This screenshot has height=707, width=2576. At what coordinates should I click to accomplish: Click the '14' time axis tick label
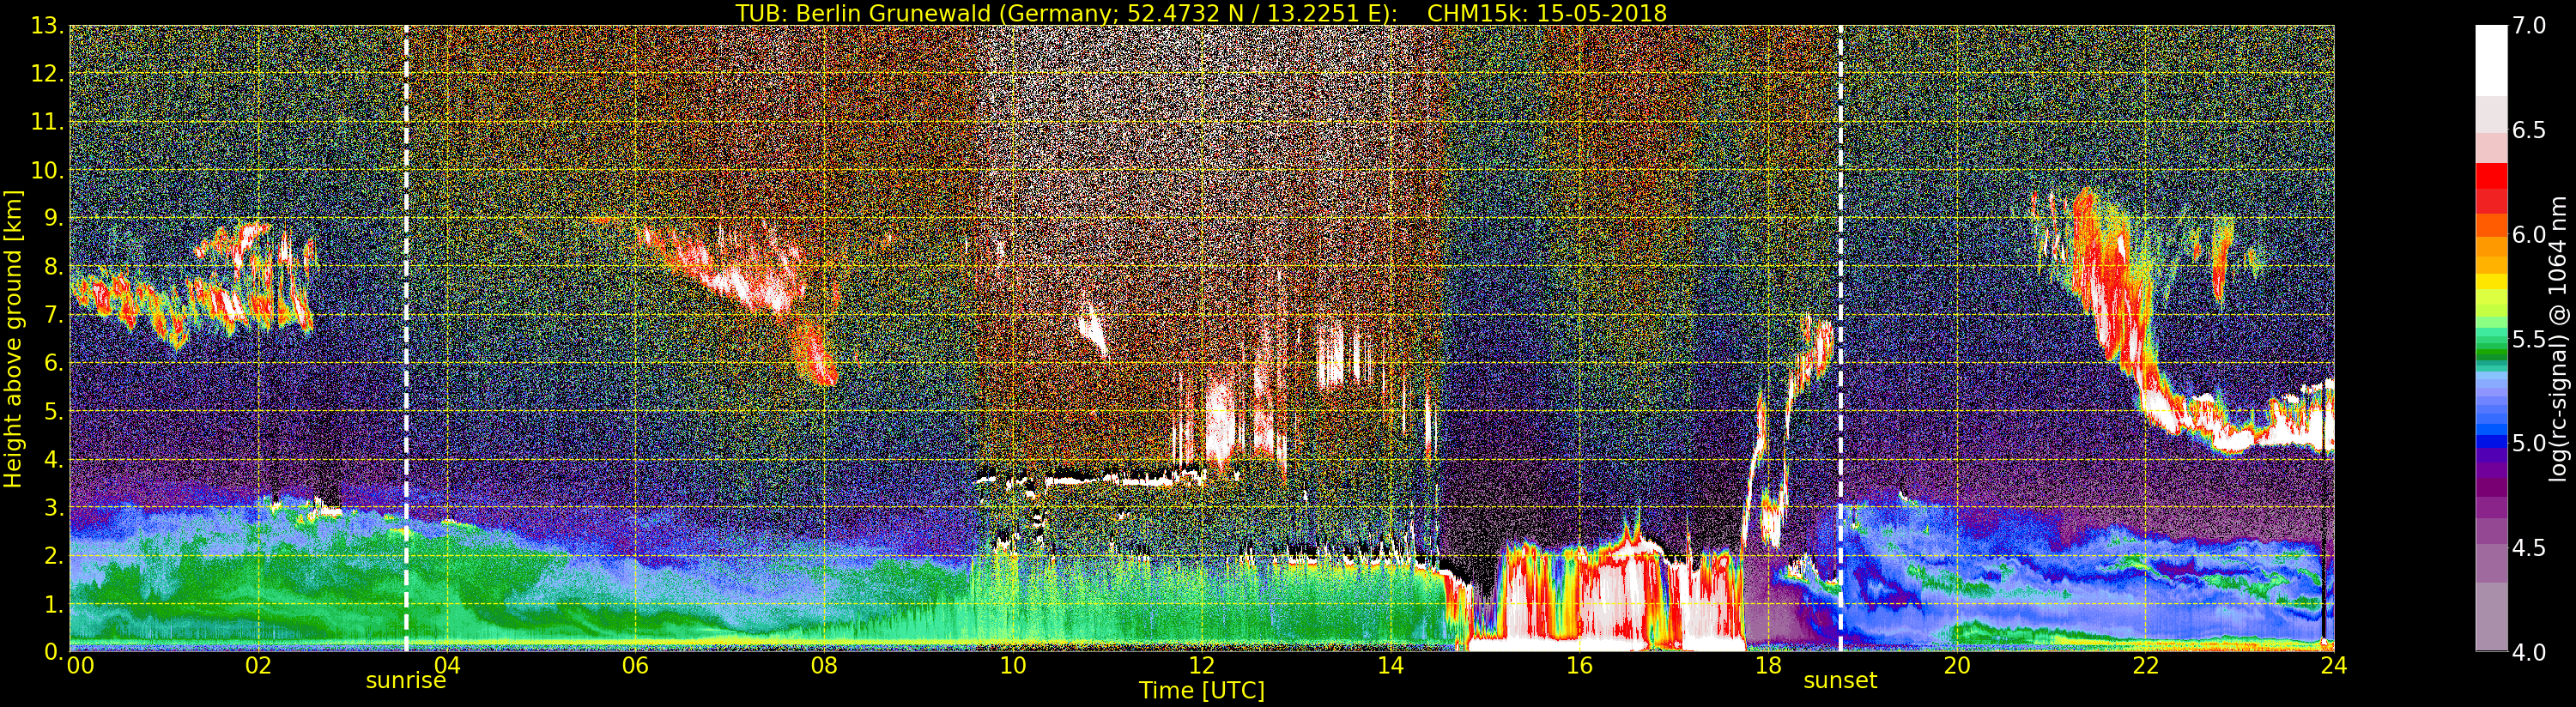click(x=1390, y=665)
